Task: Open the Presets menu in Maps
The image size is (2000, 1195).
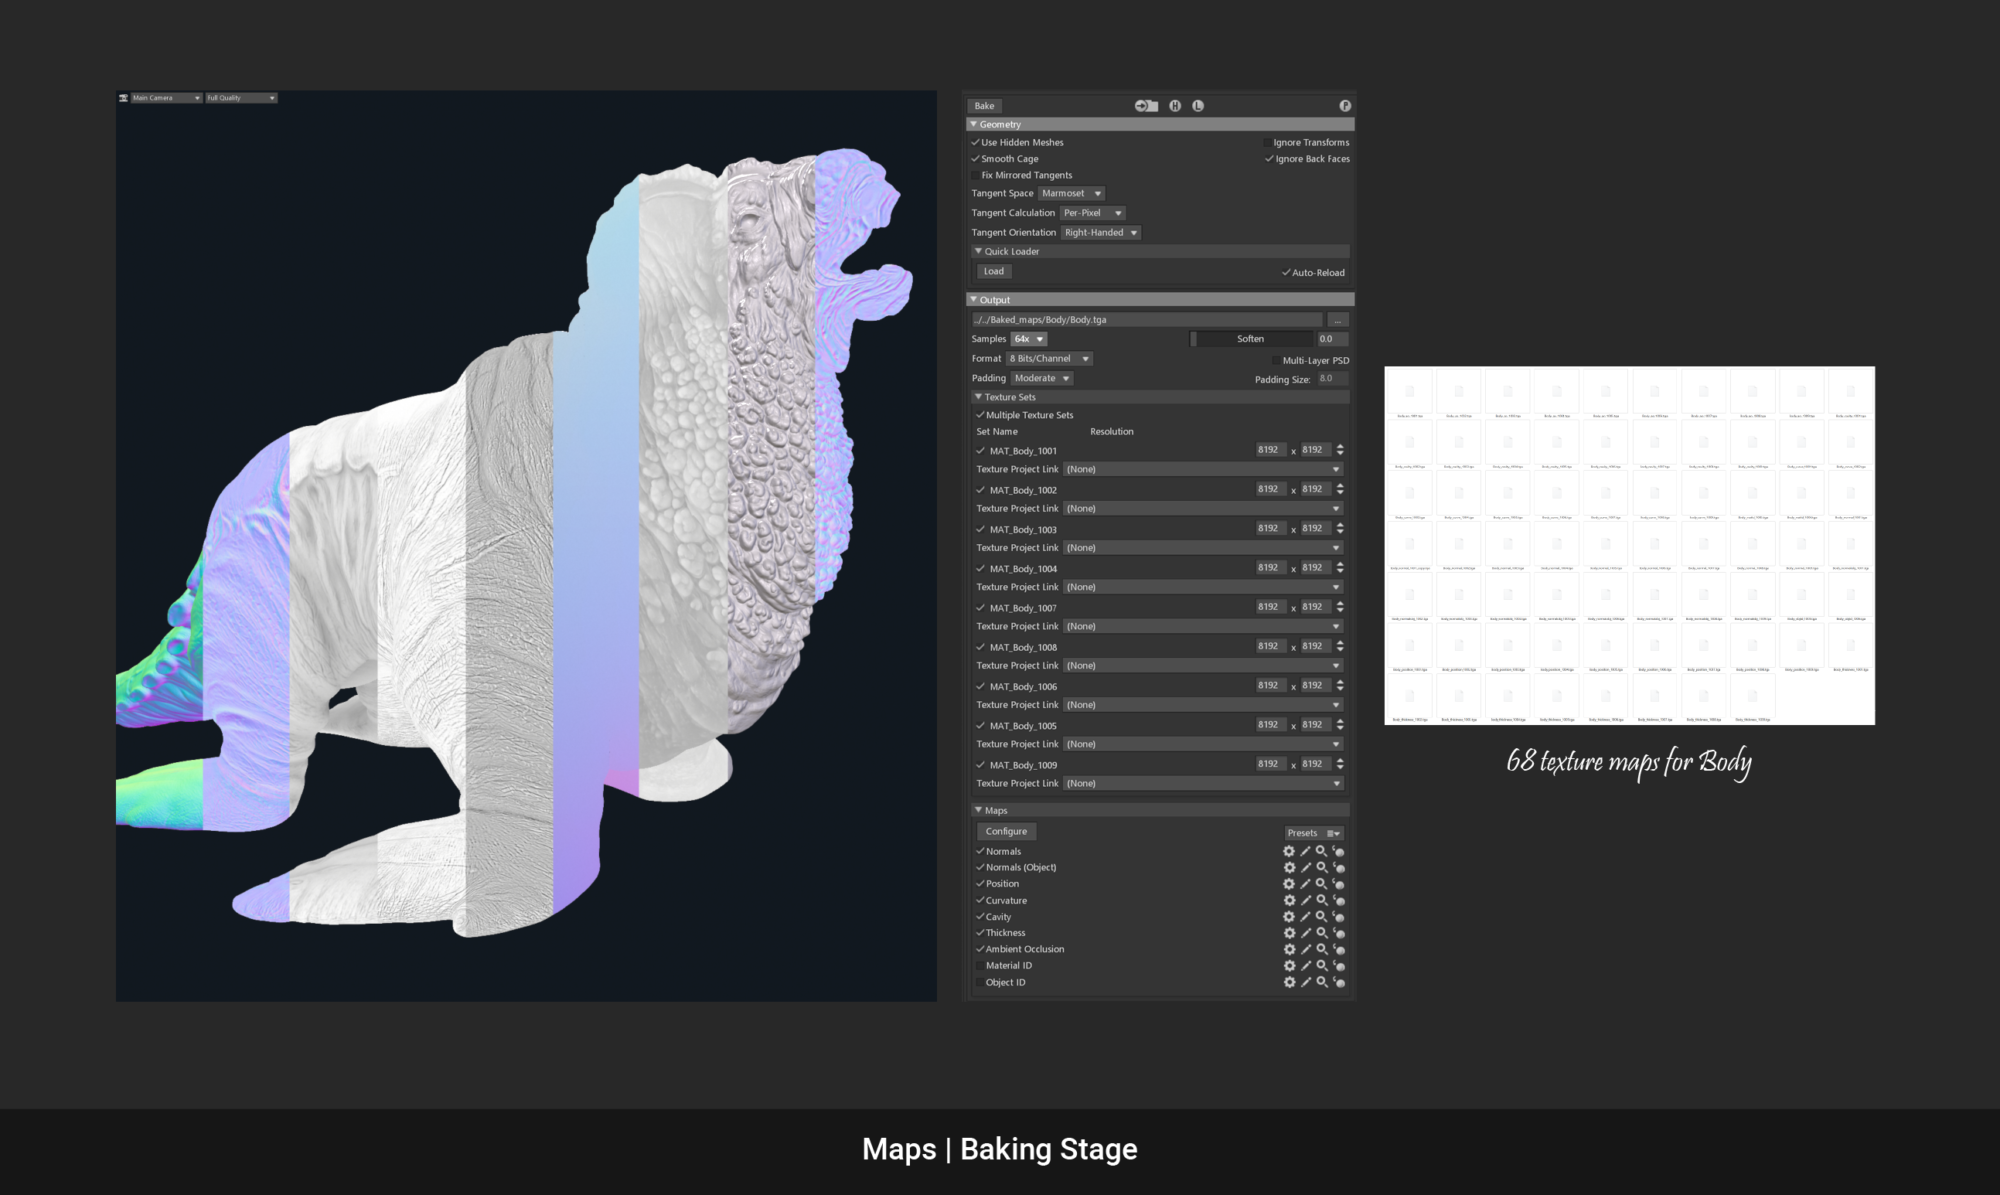Action: pos(1313,833)
